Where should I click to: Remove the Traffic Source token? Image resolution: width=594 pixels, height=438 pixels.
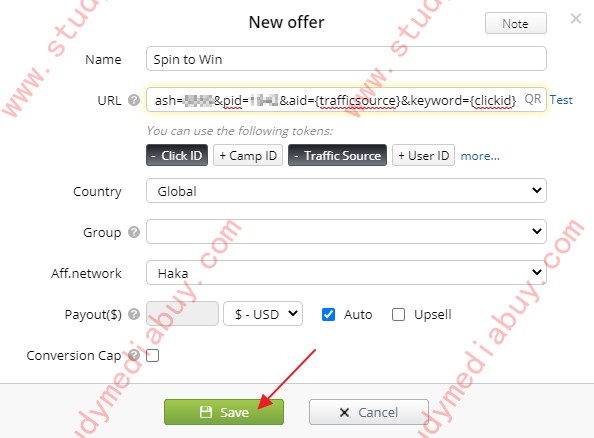[x=337, y=155]
